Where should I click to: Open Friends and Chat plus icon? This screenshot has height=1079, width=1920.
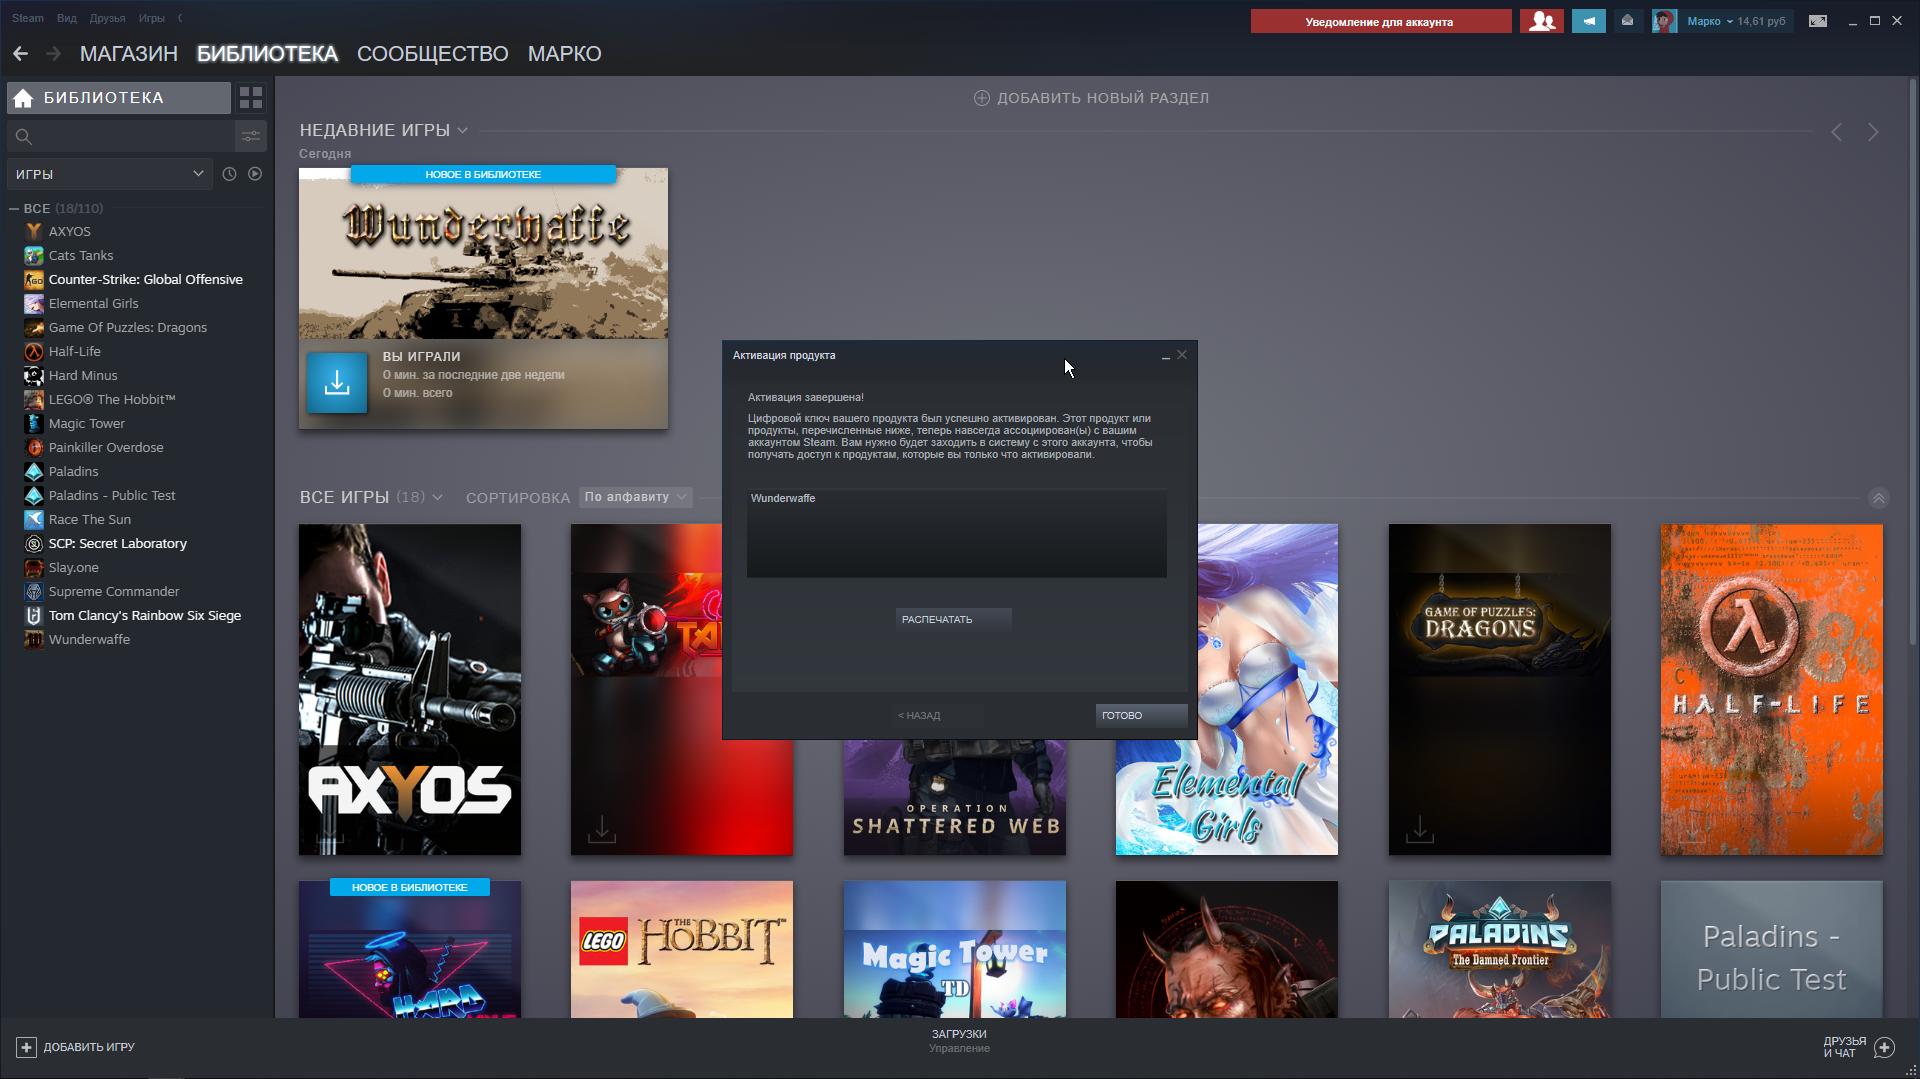pos(1884,1047)
